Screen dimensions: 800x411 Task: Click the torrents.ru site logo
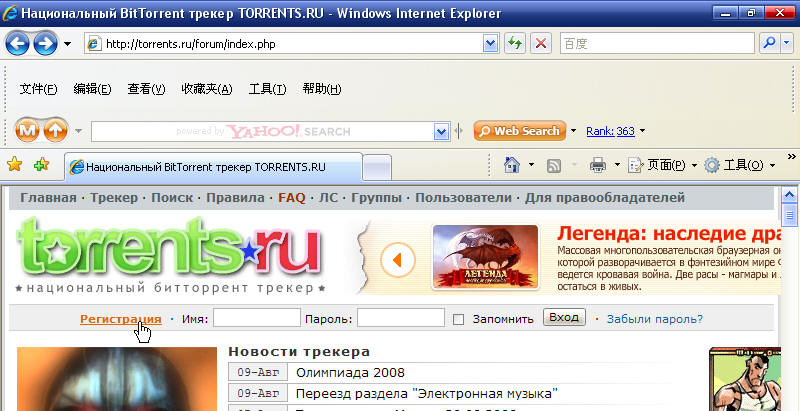point(170,255)
